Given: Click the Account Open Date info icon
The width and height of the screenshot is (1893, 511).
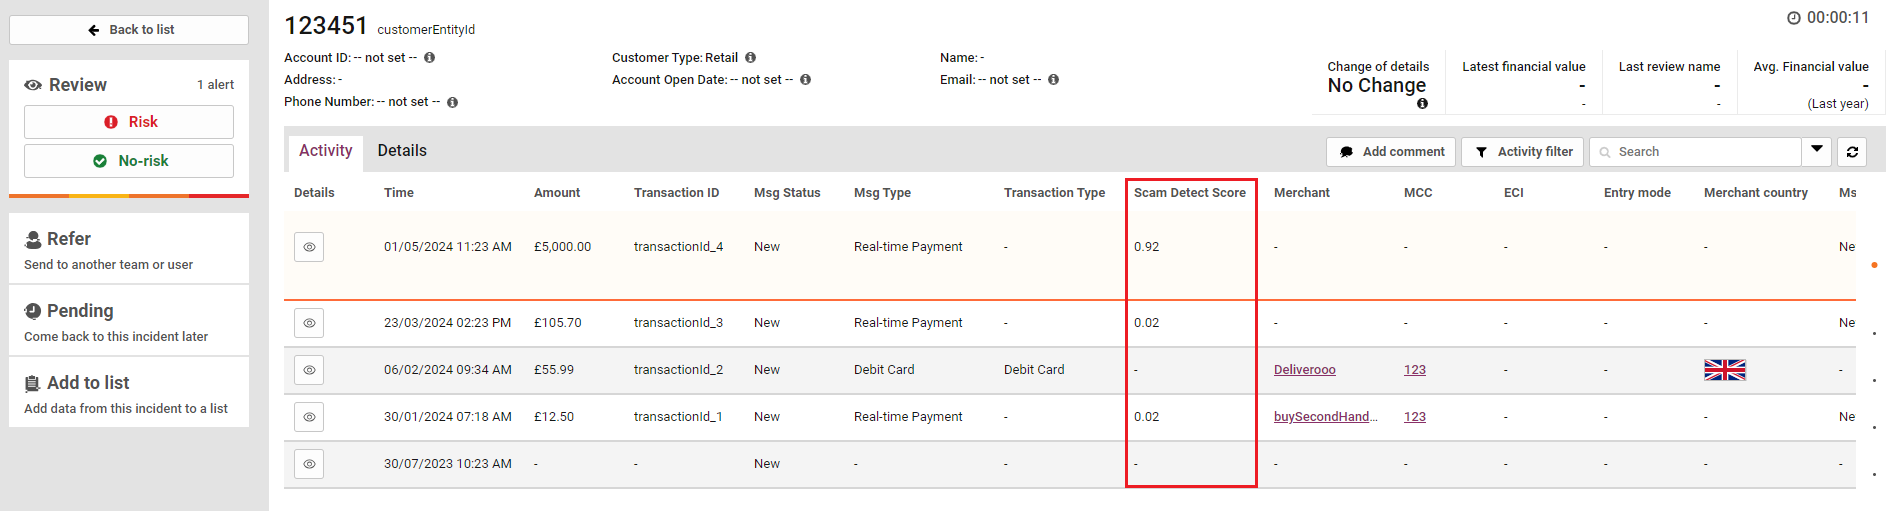Looking at the screenshot, I should pyautogui.click(x=805, y=80).
